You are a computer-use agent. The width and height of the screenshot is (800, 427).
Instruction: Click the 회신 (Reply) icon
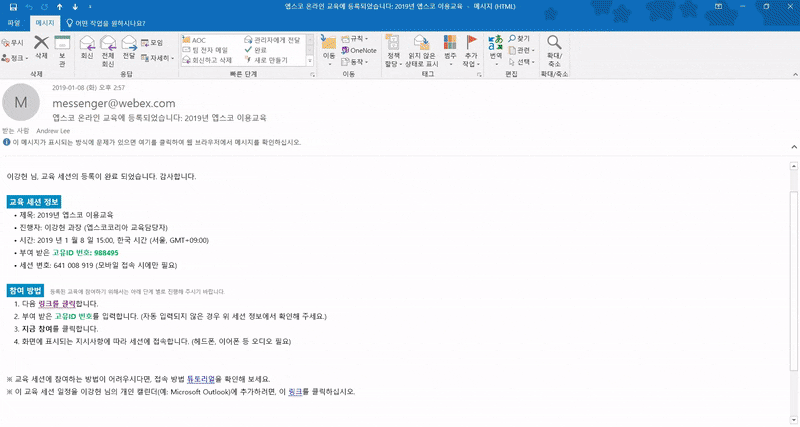(x=87, y=48)
